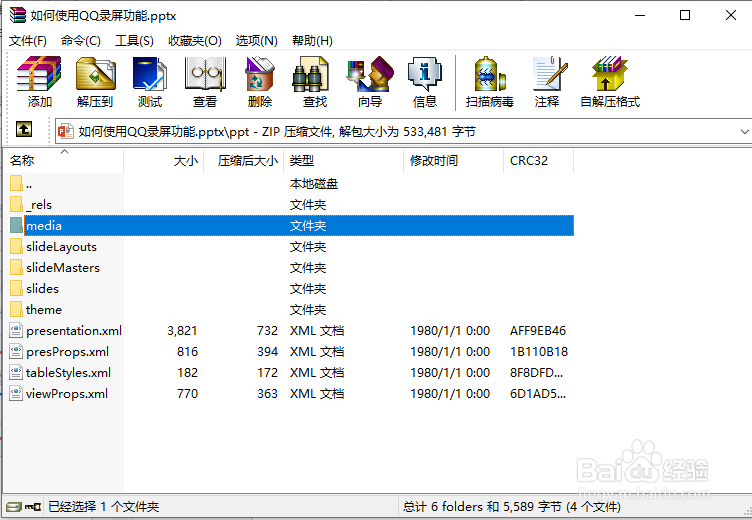Image resolution: width=752 pixels, height=520 pixels.
Task: Click CRC32 value 1B110B18
Action: click(539, 352)
